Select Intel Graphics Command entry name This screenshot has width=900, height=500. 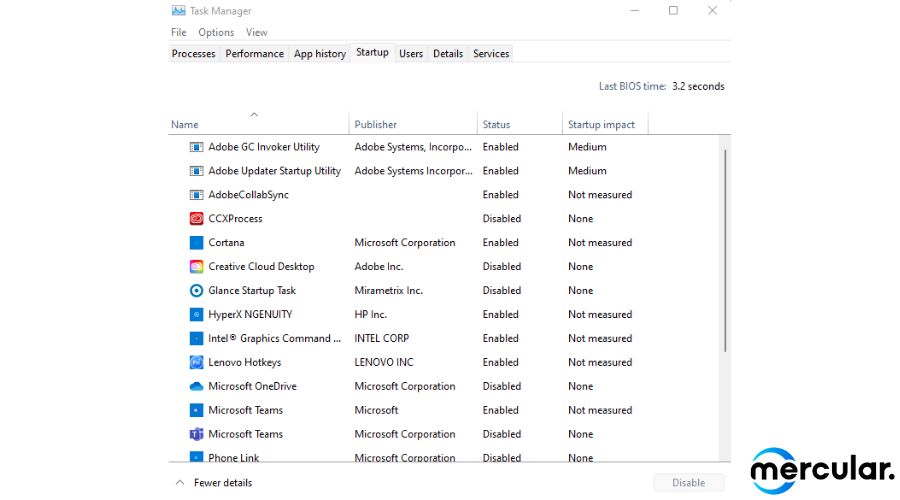(x=274, y=339)
